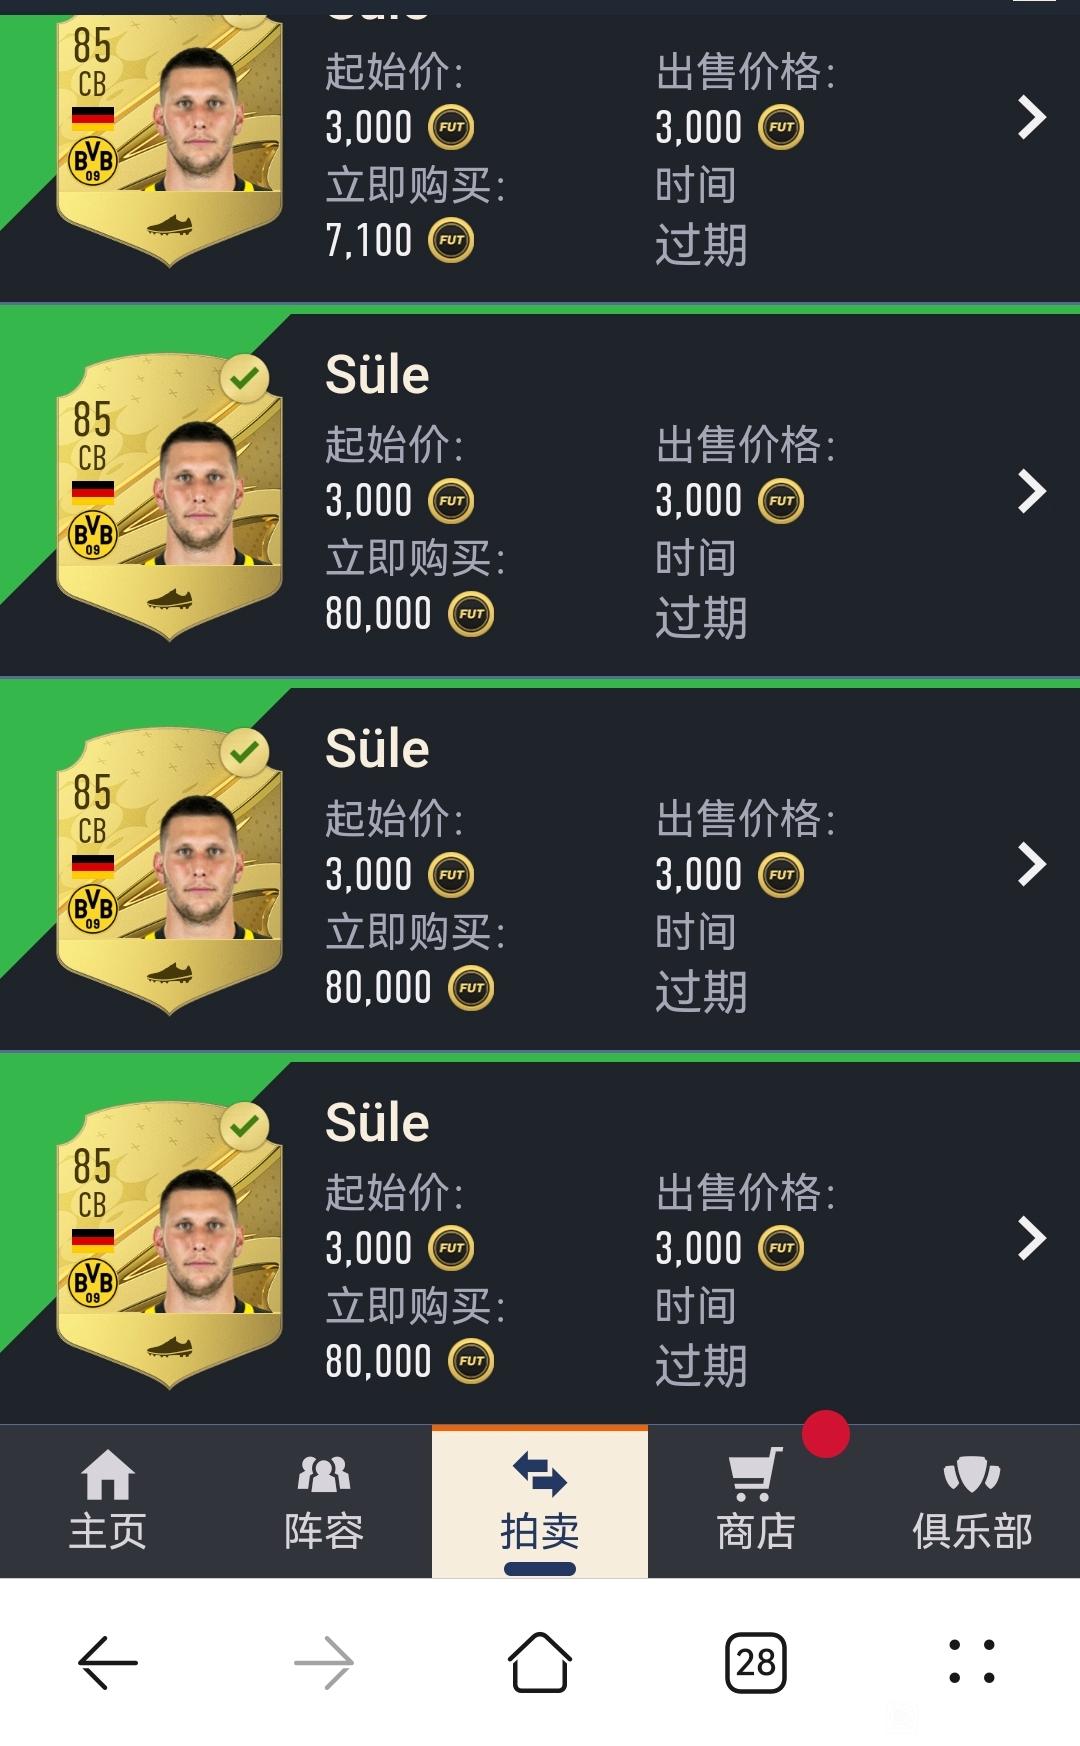Open the 主页 home icon
Image resolution: width=1080 pixels, height=1746 pixels.
(107, 1476)
